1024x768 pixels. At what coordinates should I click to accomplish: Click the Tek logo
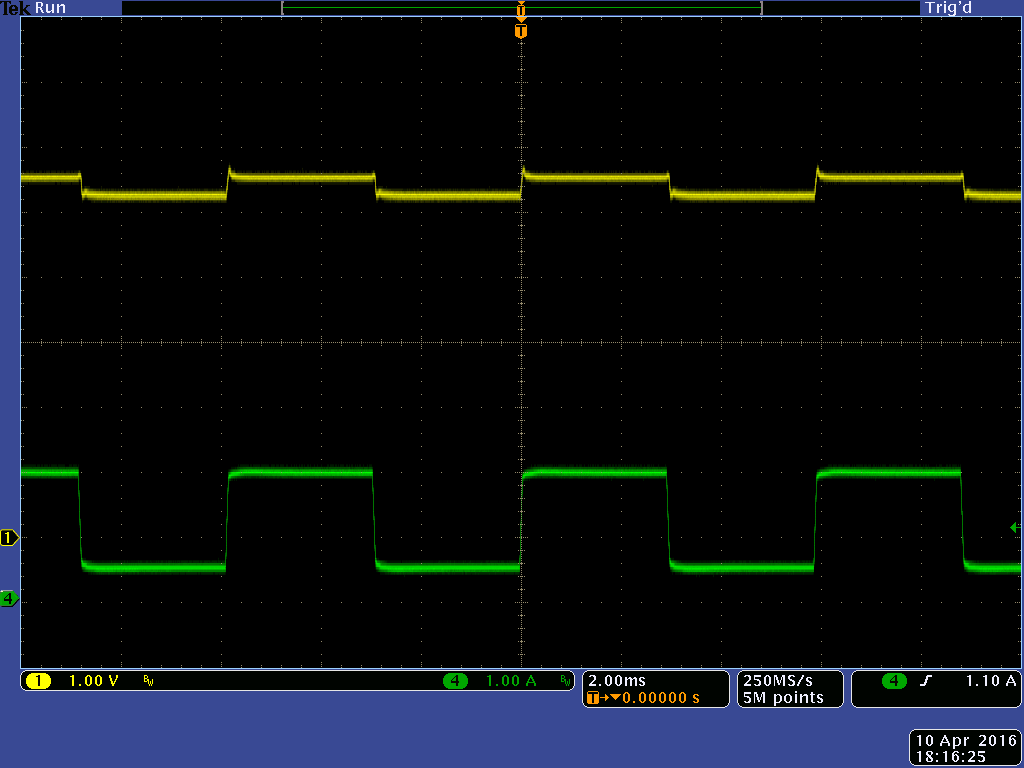point(16,8)
